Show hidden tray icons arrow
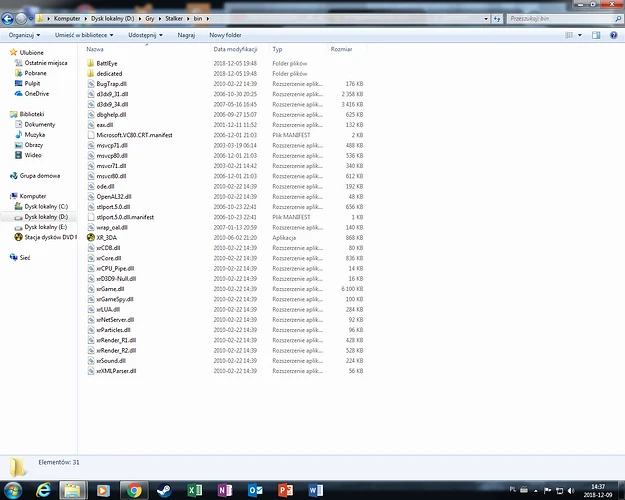 (x=536, y=490)
